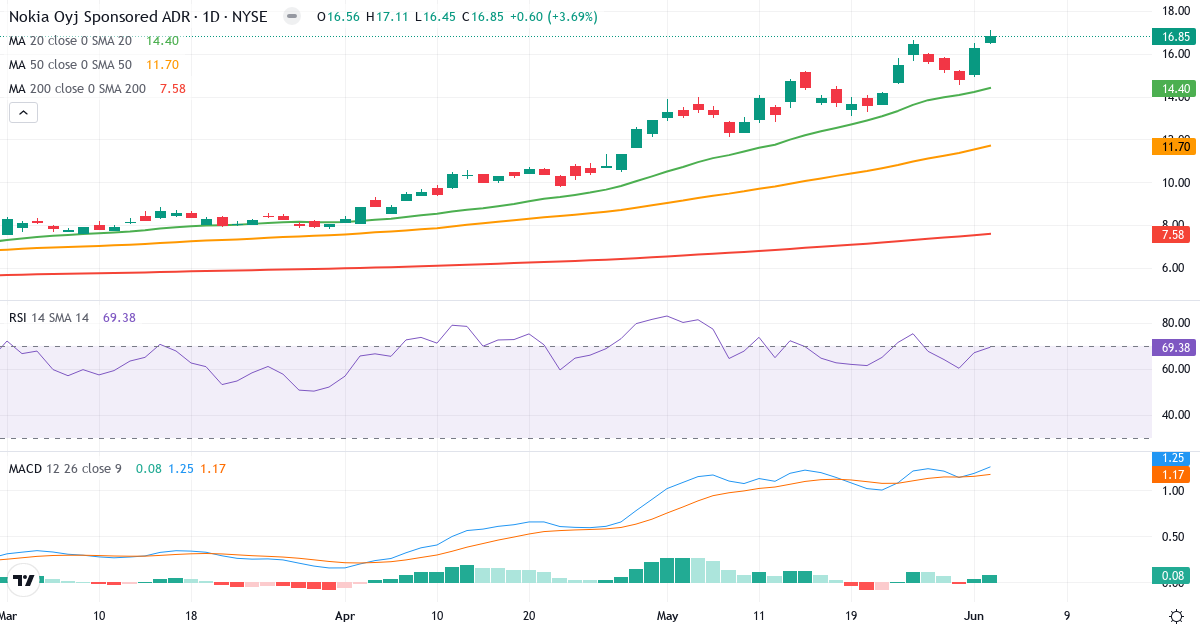Click the 18.00 price axis label
Screen dimensions: 1200x630
coord(1174,11)
